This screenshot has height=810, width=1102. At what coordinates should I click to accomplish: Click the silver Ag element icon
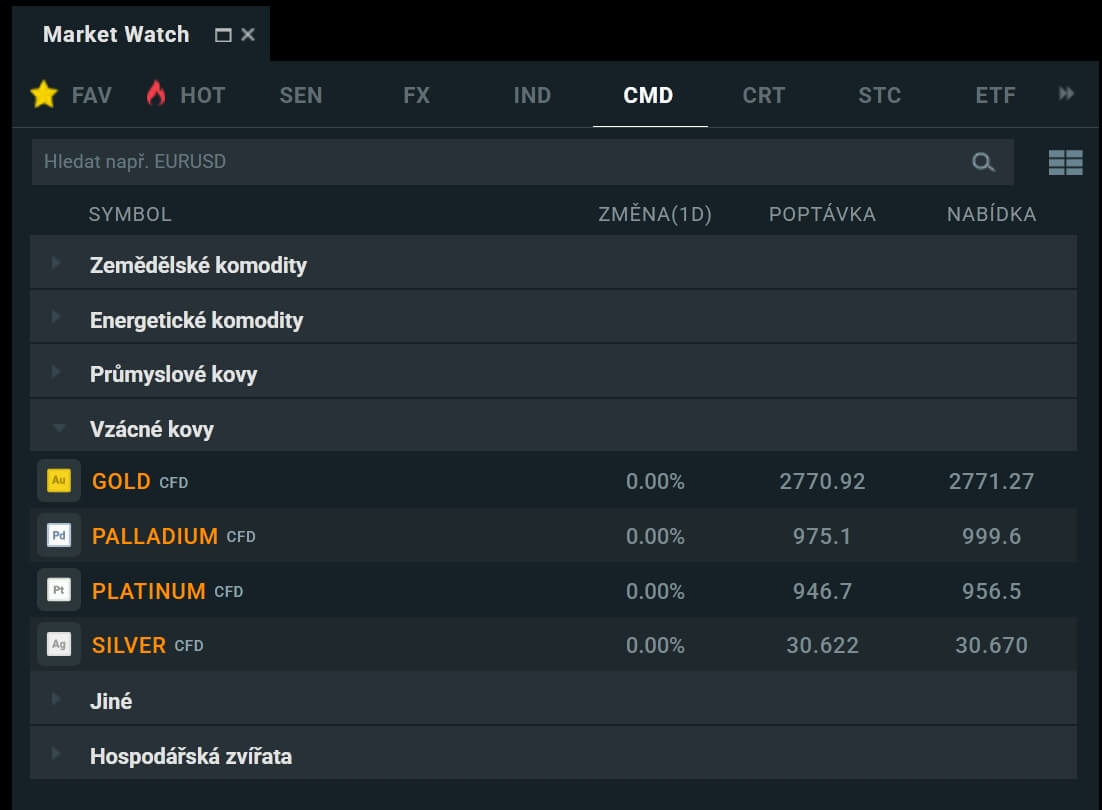coord(59,645)
